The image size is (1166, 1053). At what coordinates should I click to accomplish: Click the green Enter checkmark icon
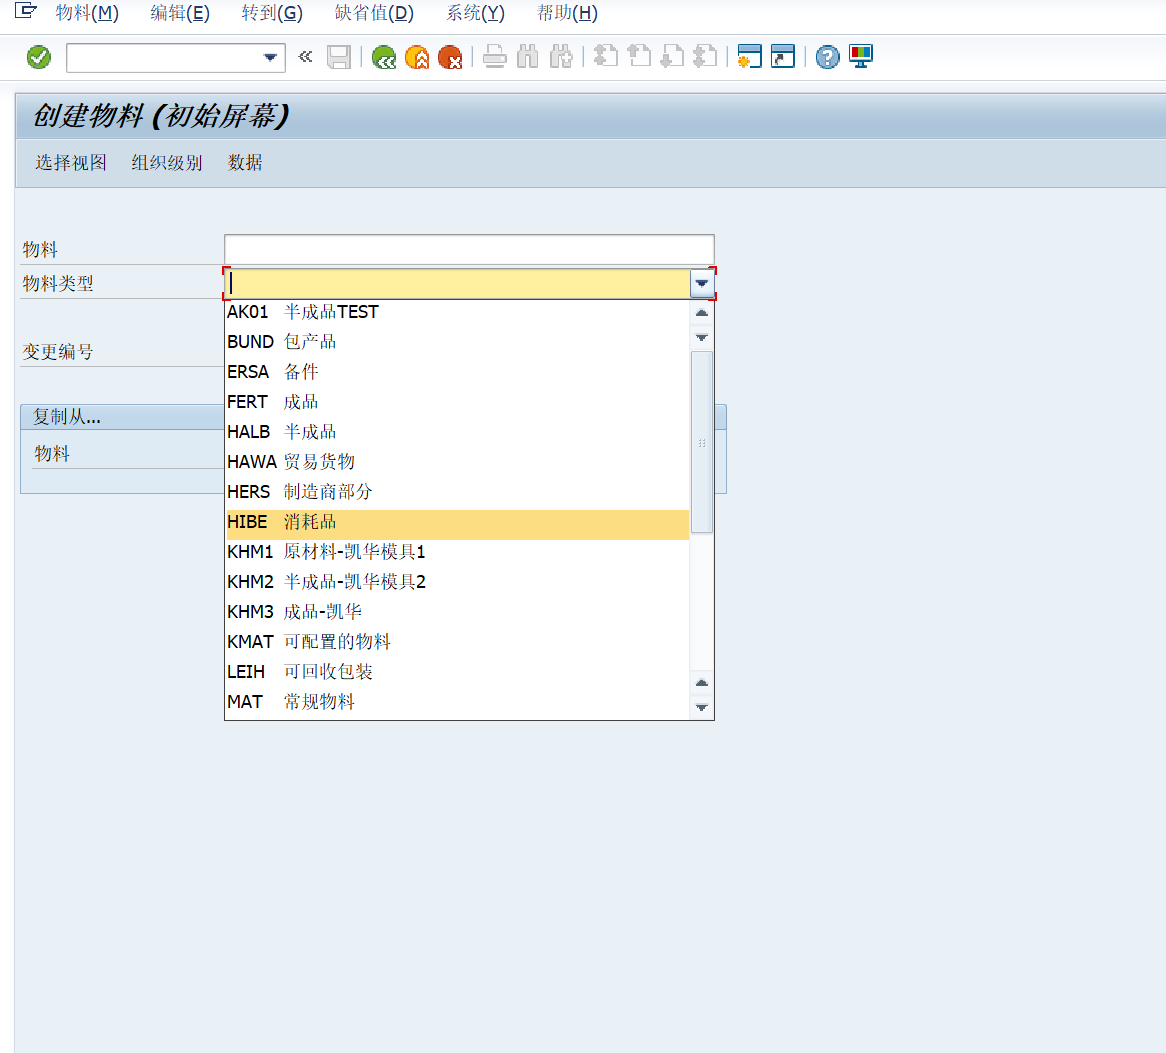click(x=38, y=57)
